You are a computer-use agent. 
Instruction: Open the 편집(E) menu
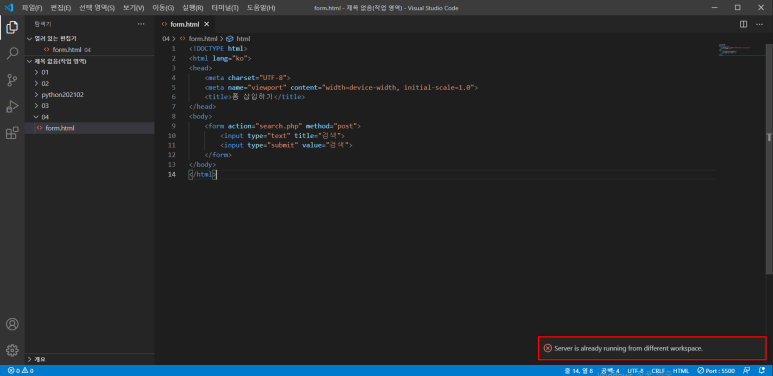(x=61, y=8)
